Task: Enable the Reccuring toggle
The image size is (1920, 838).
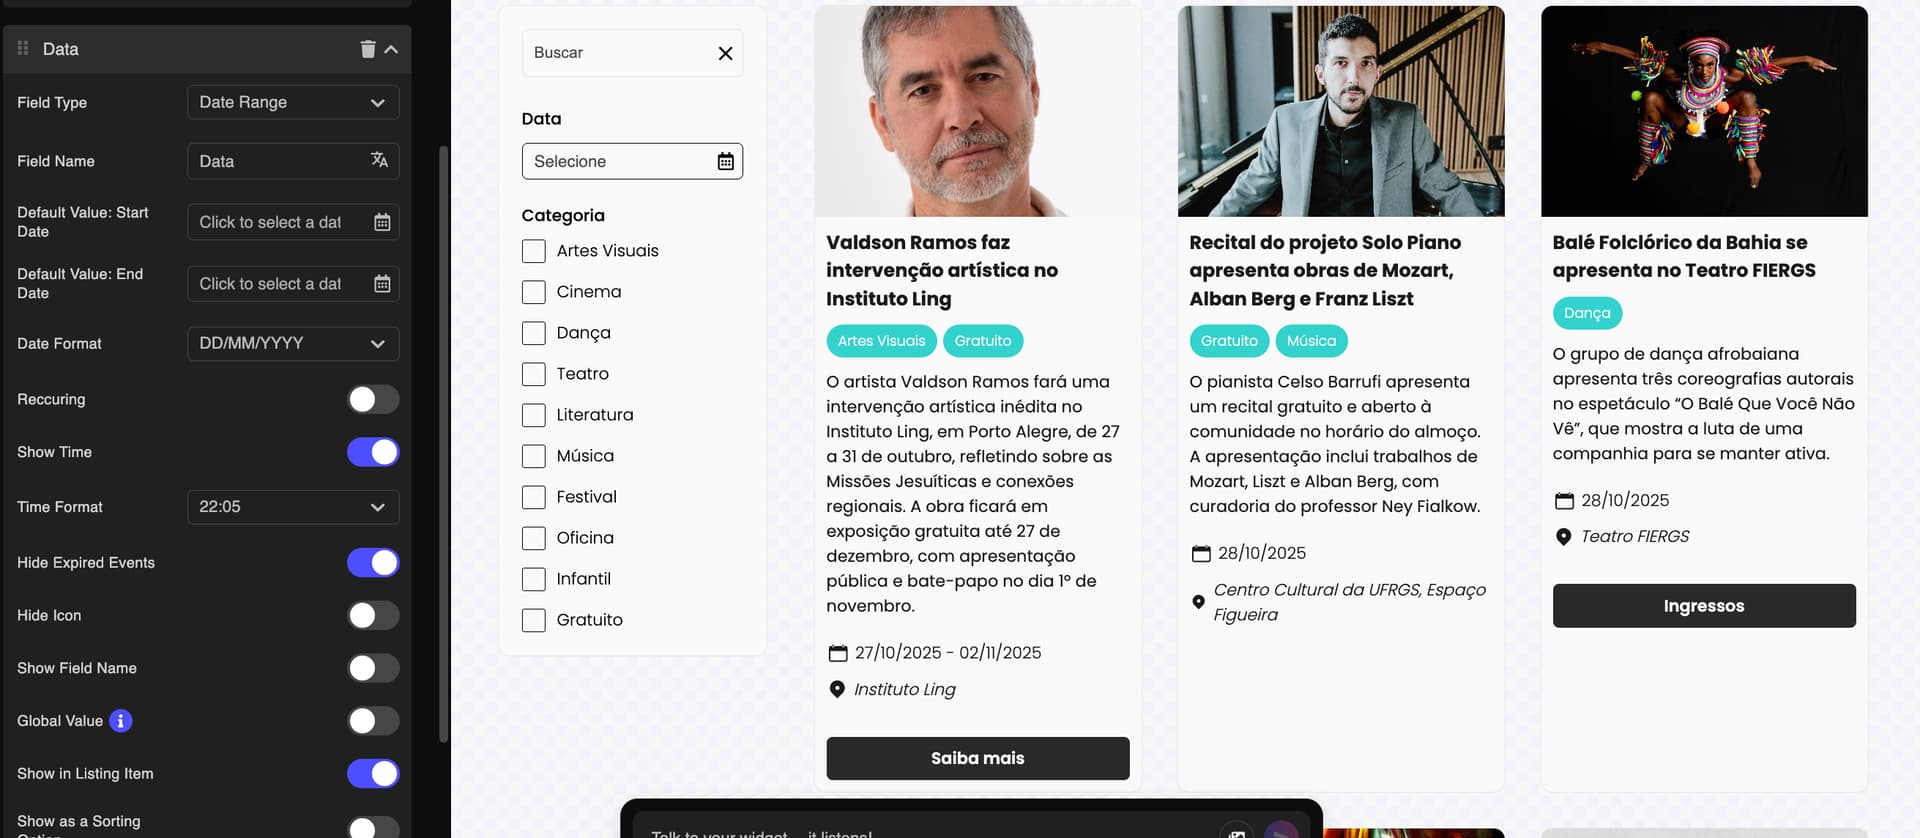Action: (x=373, y=399)
